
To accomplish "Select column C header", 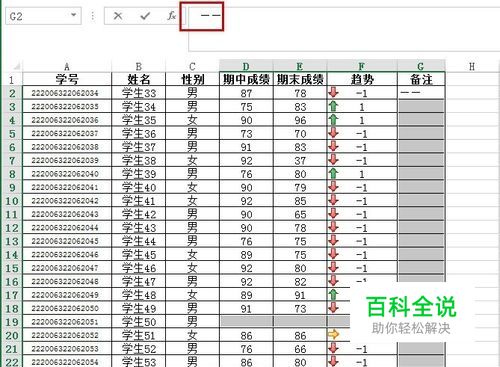I will pyautogui.click(x=192, y=66).
